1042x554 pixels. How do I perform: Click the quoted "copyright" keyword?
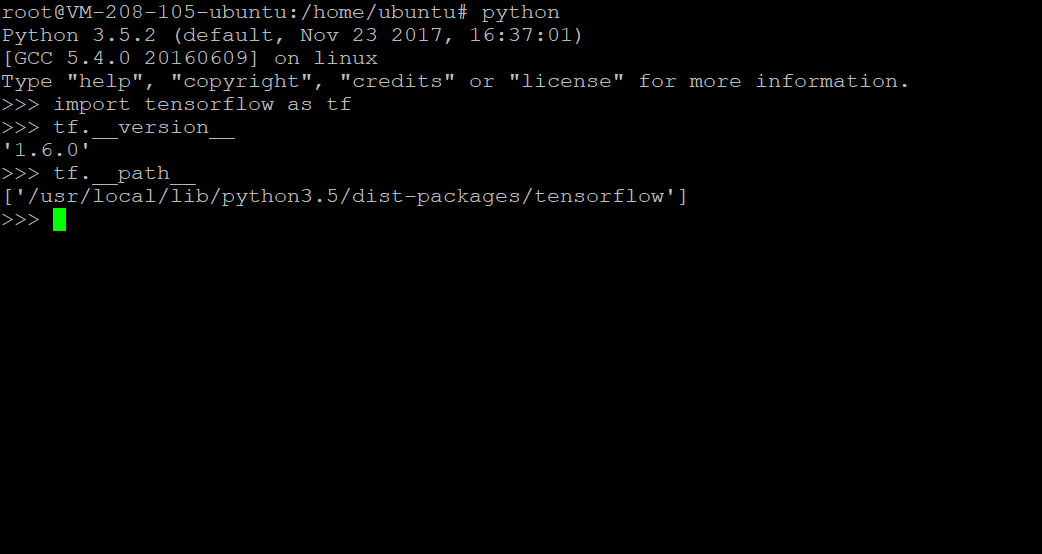coord(248,82)
